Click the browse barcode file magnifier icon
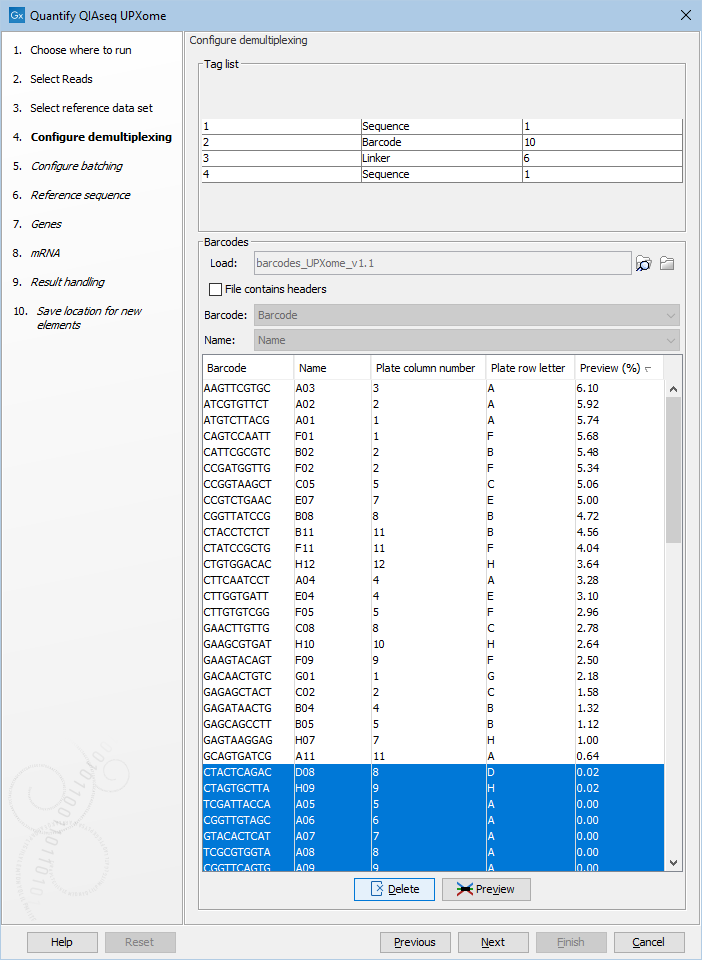This screenshot has height=960, width=702. tap(643, 264)
